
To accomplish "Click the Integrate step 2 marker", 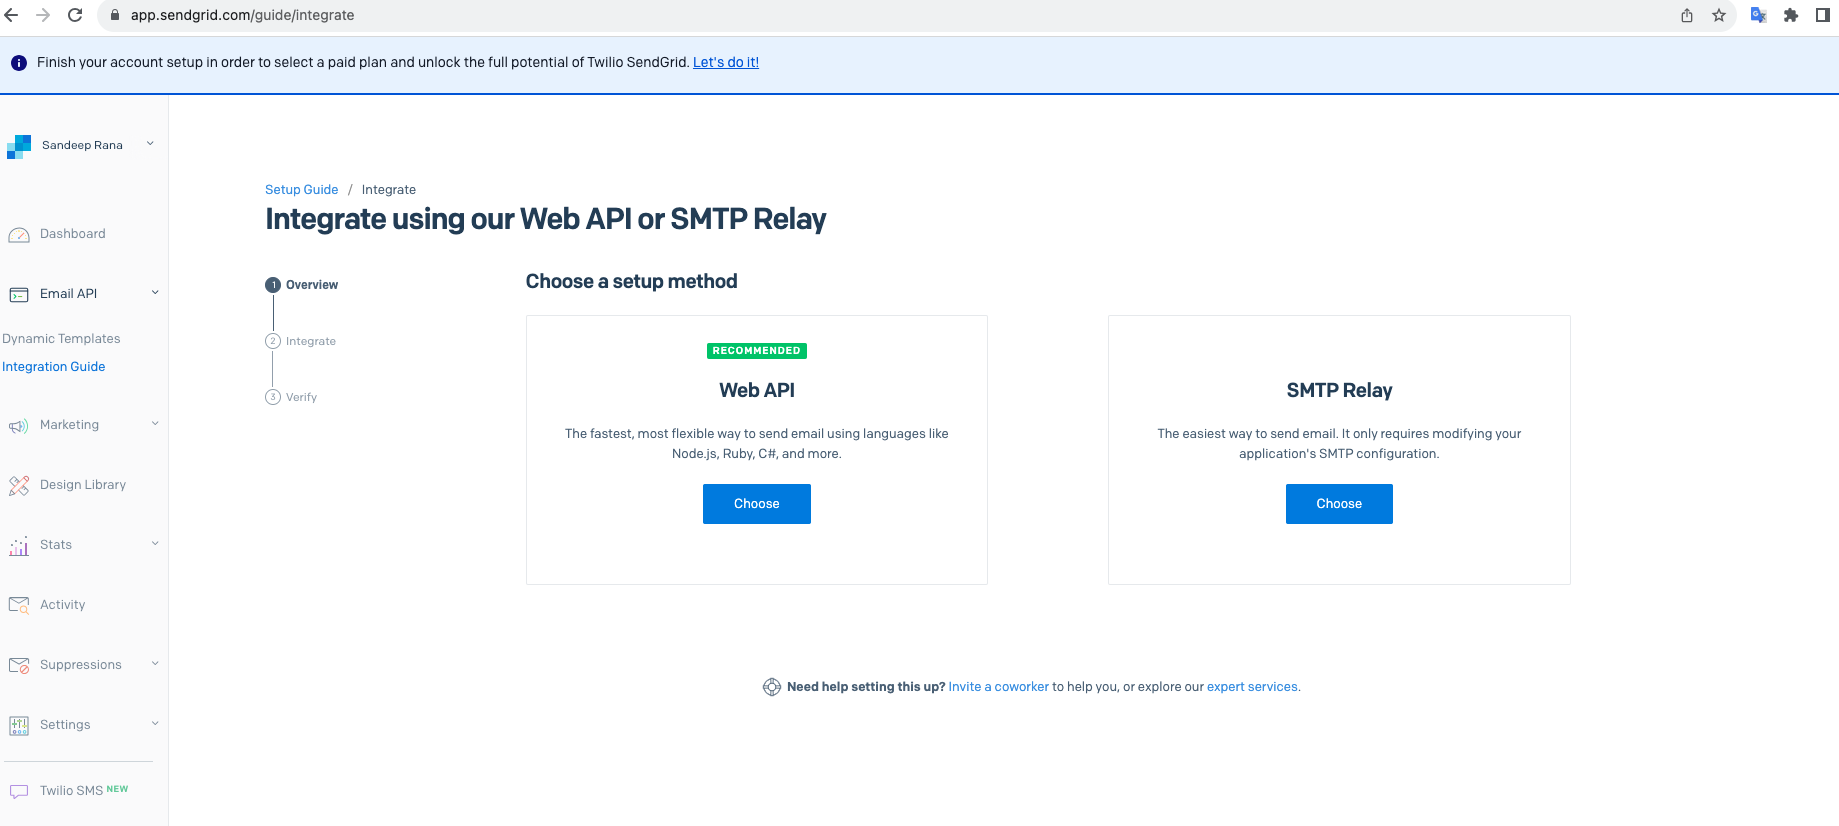I will click(273, 341).
